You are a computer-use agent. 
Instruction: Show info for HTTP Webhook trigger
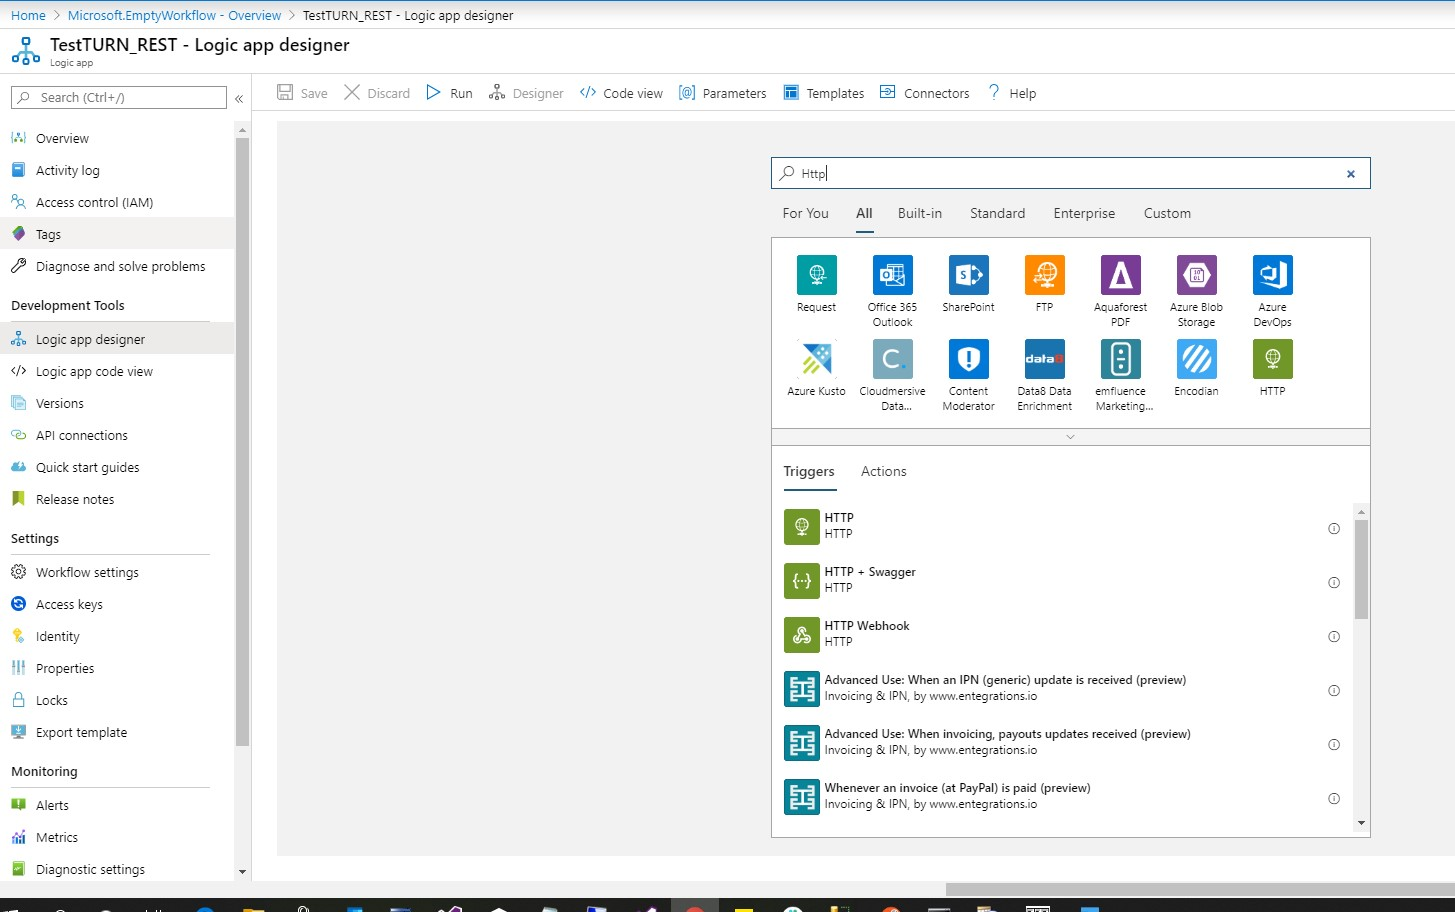point(1333,636)
